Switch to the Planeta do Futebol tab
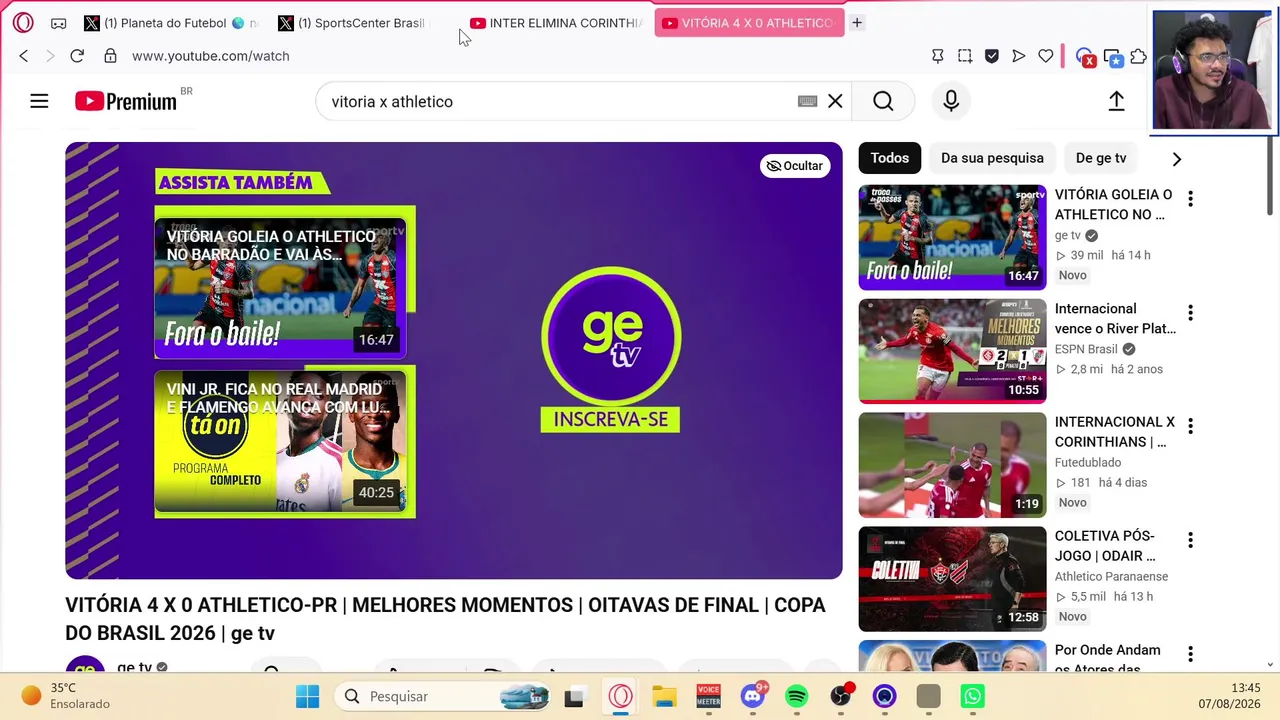Viewport: 1280px width, 720px height. tap(170, 23)
